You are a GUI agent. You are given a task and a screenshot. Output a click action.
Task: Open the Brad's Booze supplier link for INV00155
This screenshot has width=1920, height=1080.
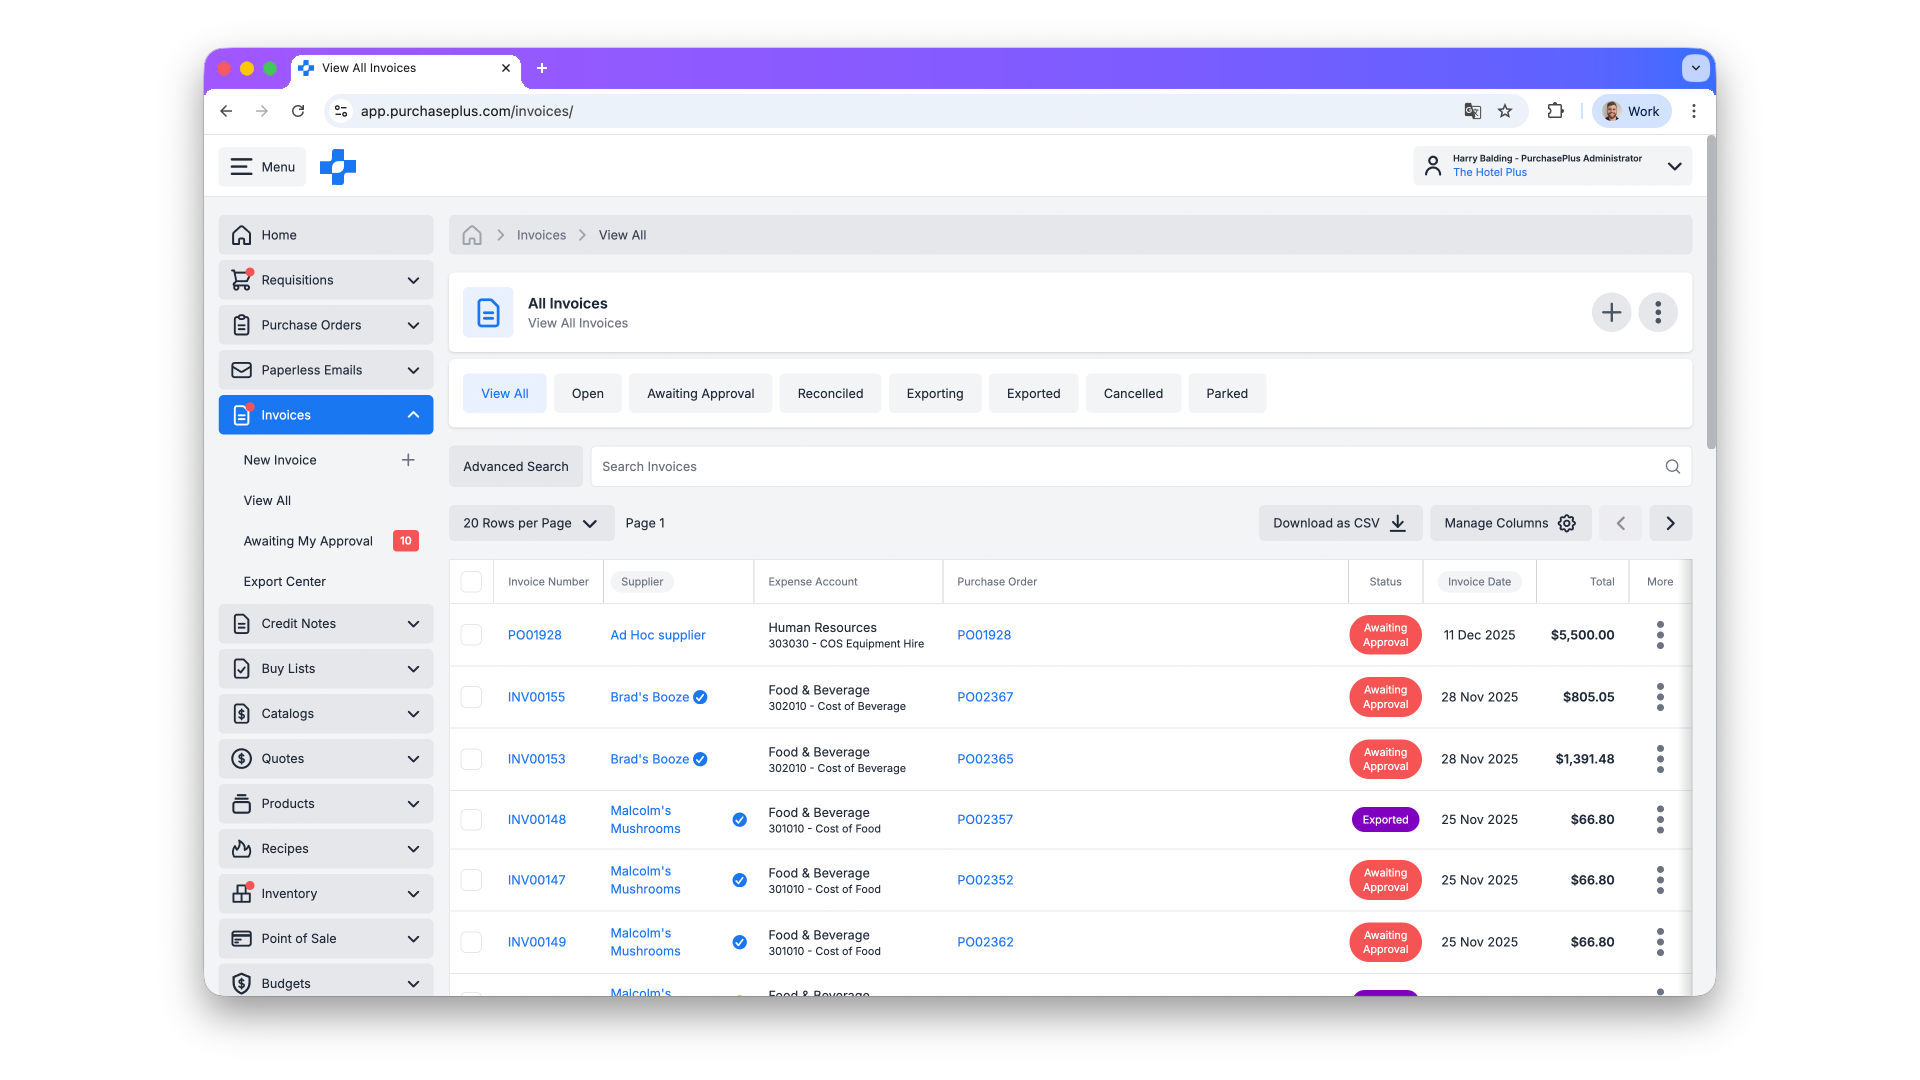click(649, 697)
